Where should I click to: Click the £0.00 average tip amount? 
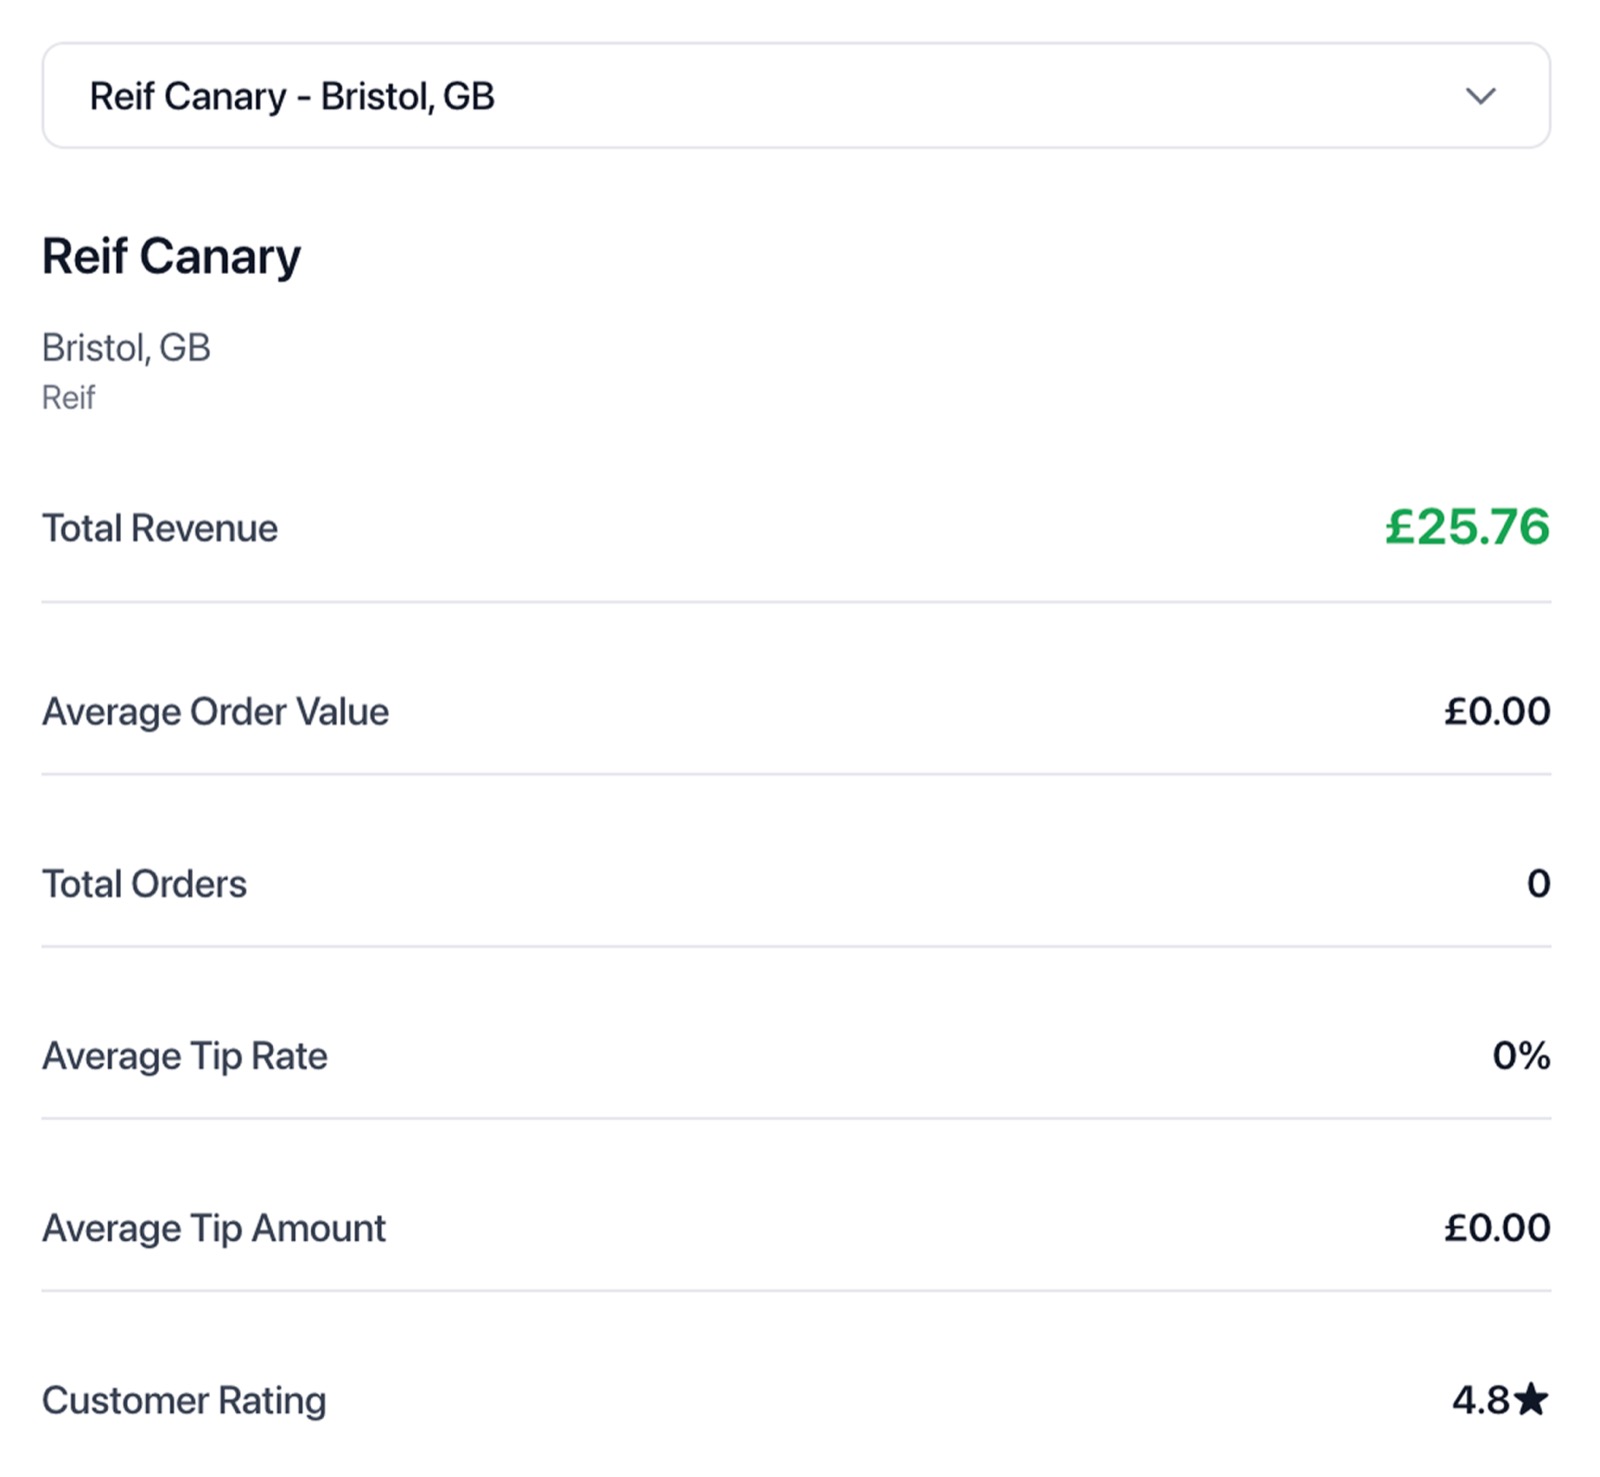point(1497,1228)
